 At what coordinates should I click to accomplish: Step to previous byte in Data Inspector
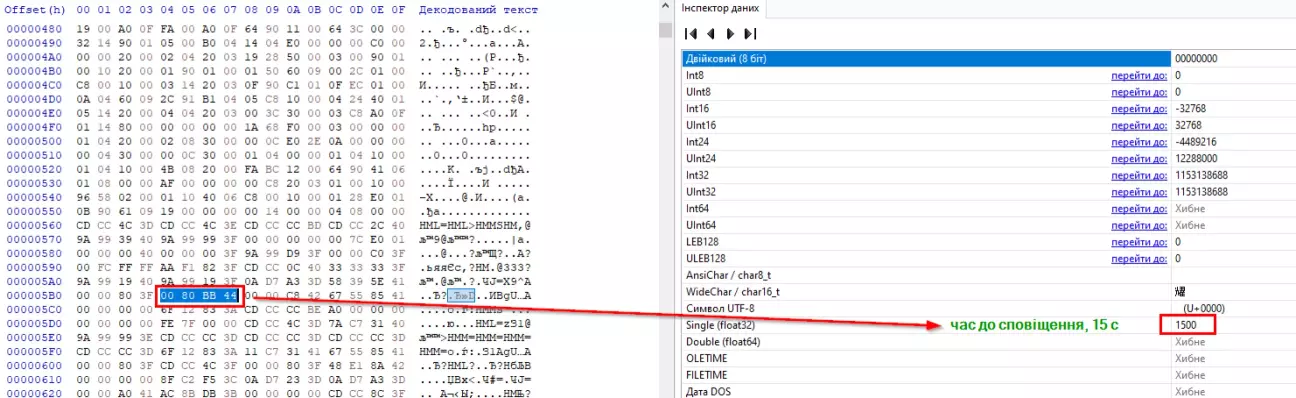point(710,34)
